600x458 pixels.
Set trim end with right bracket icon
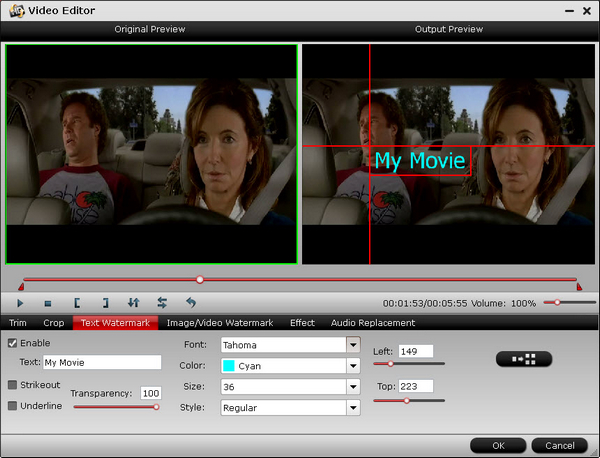click(x=106, y=303)
